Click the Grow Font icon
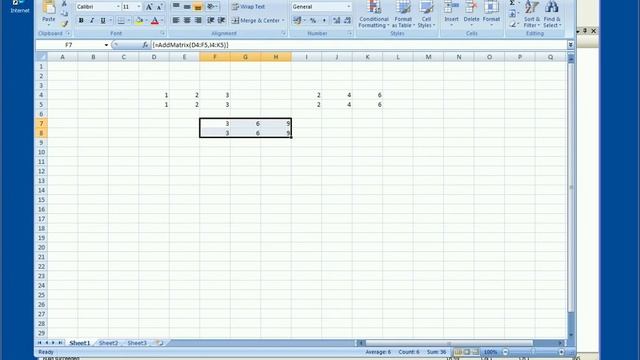 [149, 7]
